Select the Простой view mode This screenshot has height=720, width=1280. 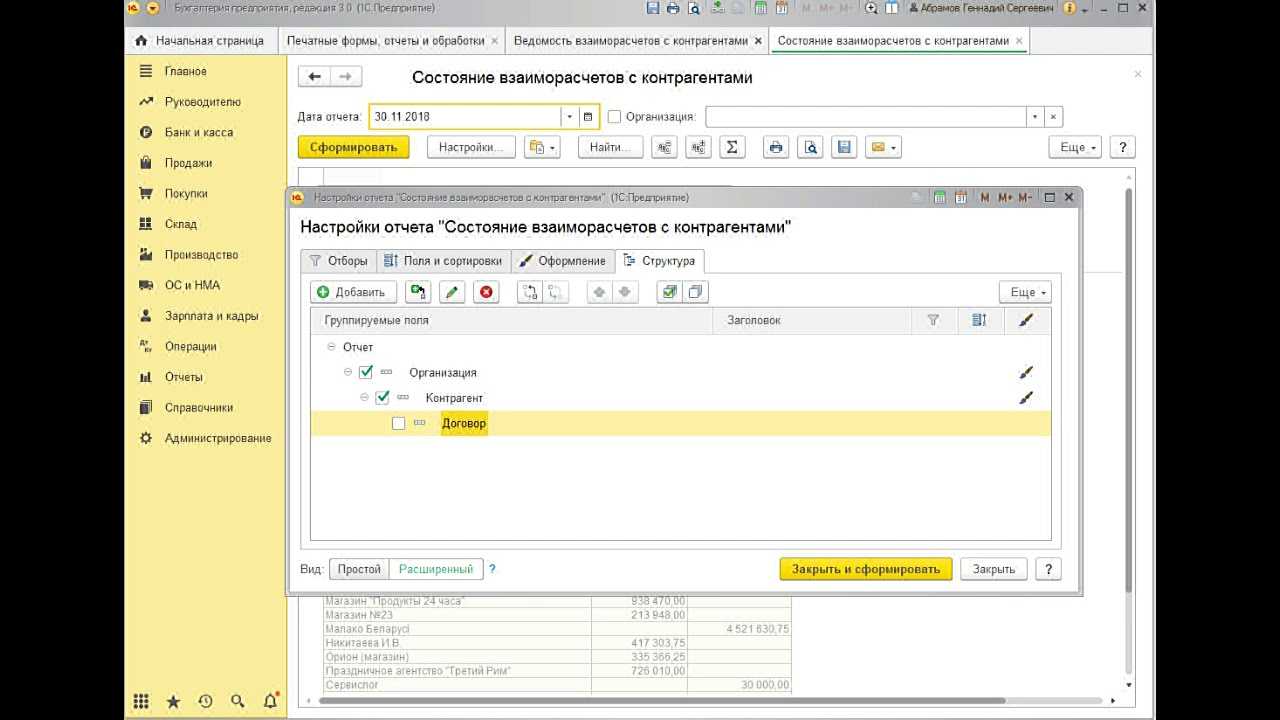click(x=359, y=569)
